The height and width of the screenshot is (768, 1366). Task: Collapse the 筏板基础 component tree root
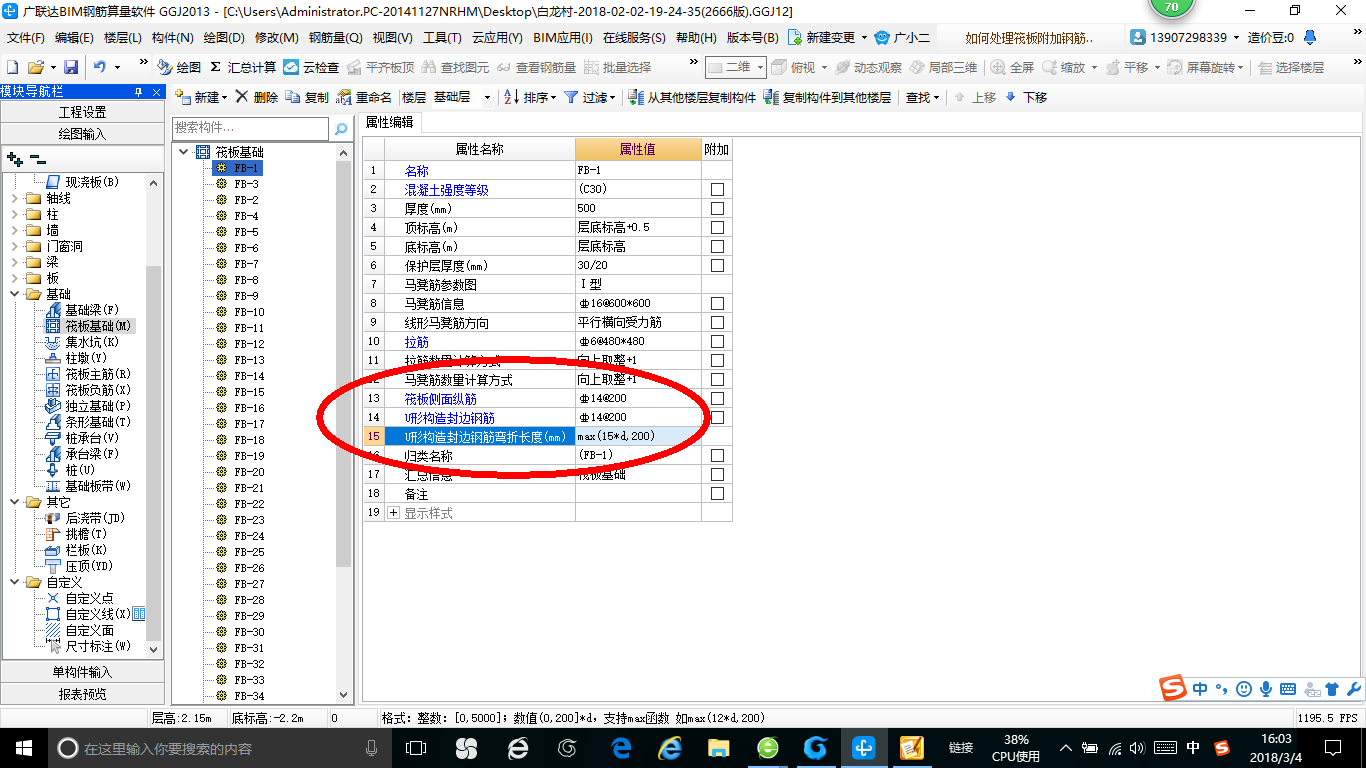click(x=184, y=152)
